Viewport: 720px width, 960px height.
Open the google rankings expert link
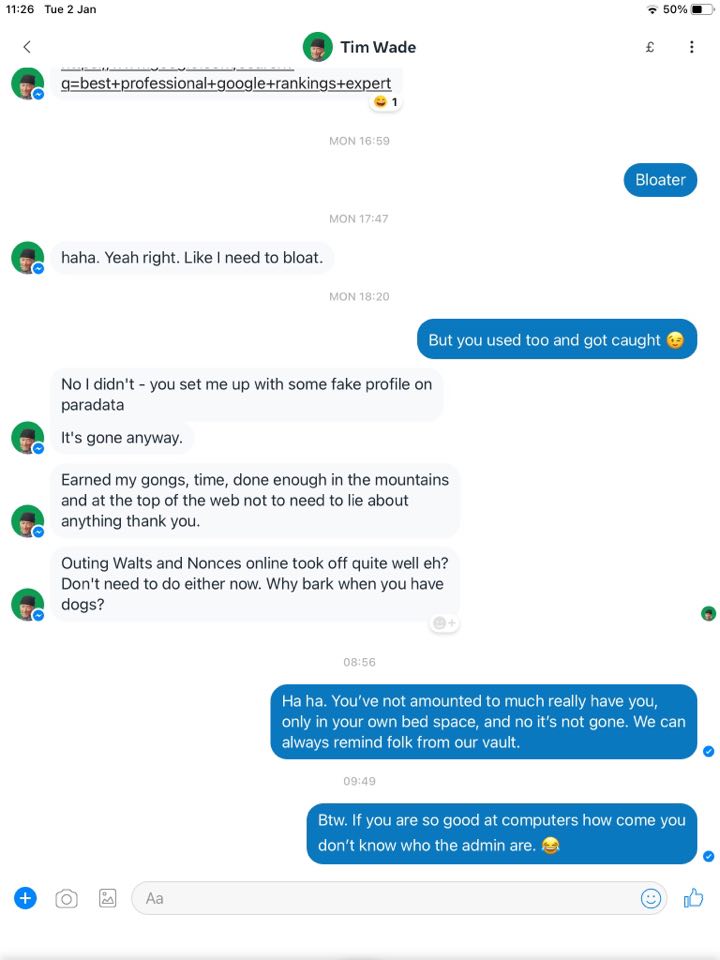click(x=226, y=83)
